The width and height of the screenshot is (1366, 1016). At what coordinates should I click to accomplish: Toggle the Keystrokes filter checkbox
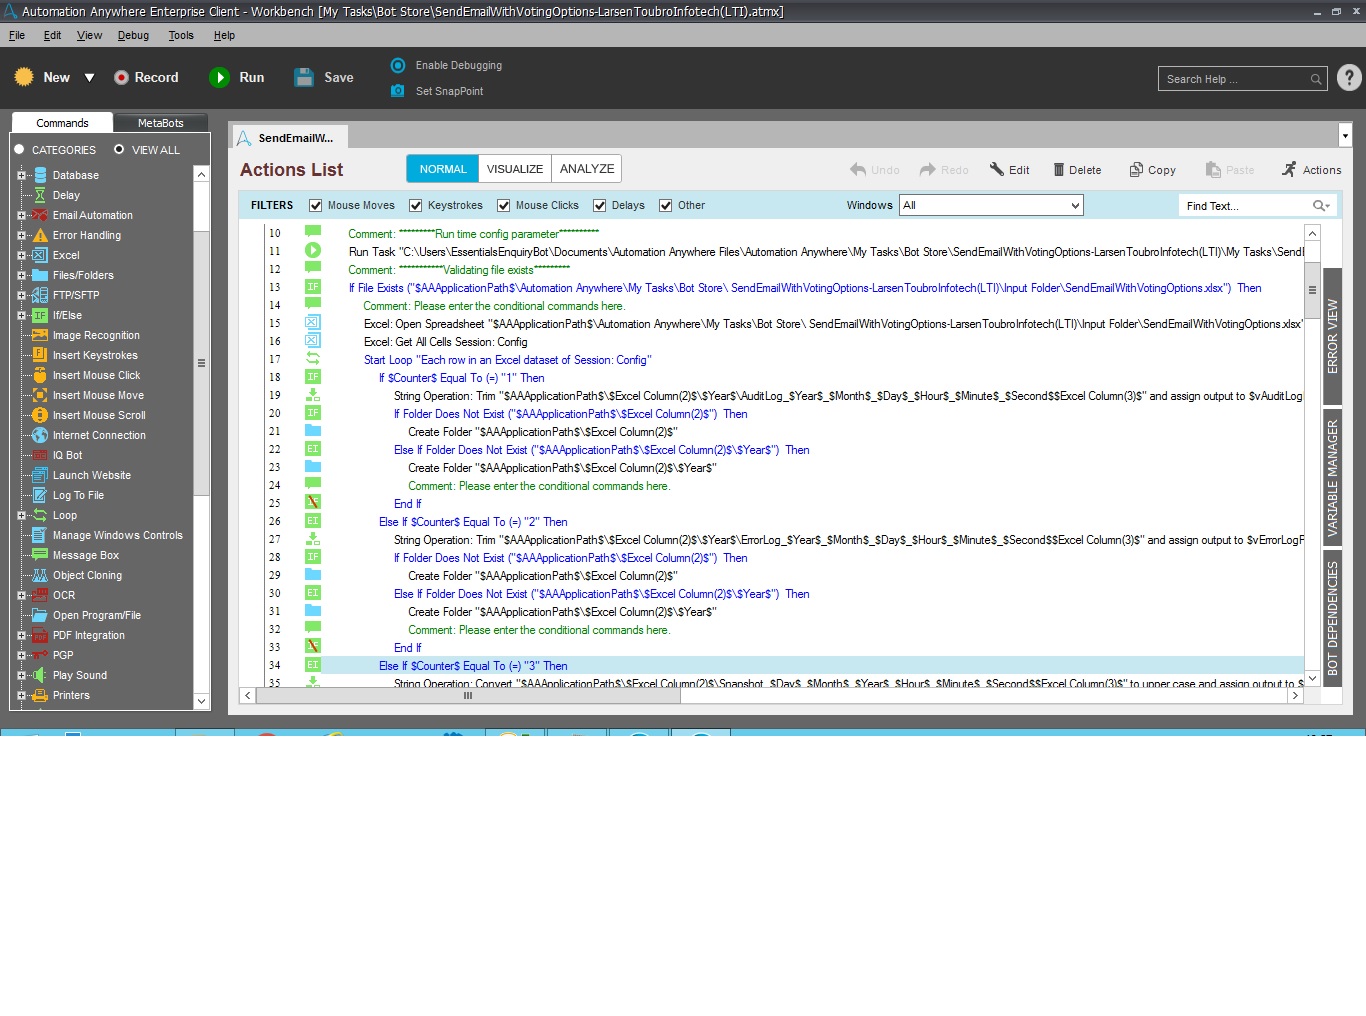click(x=416, y=206)
